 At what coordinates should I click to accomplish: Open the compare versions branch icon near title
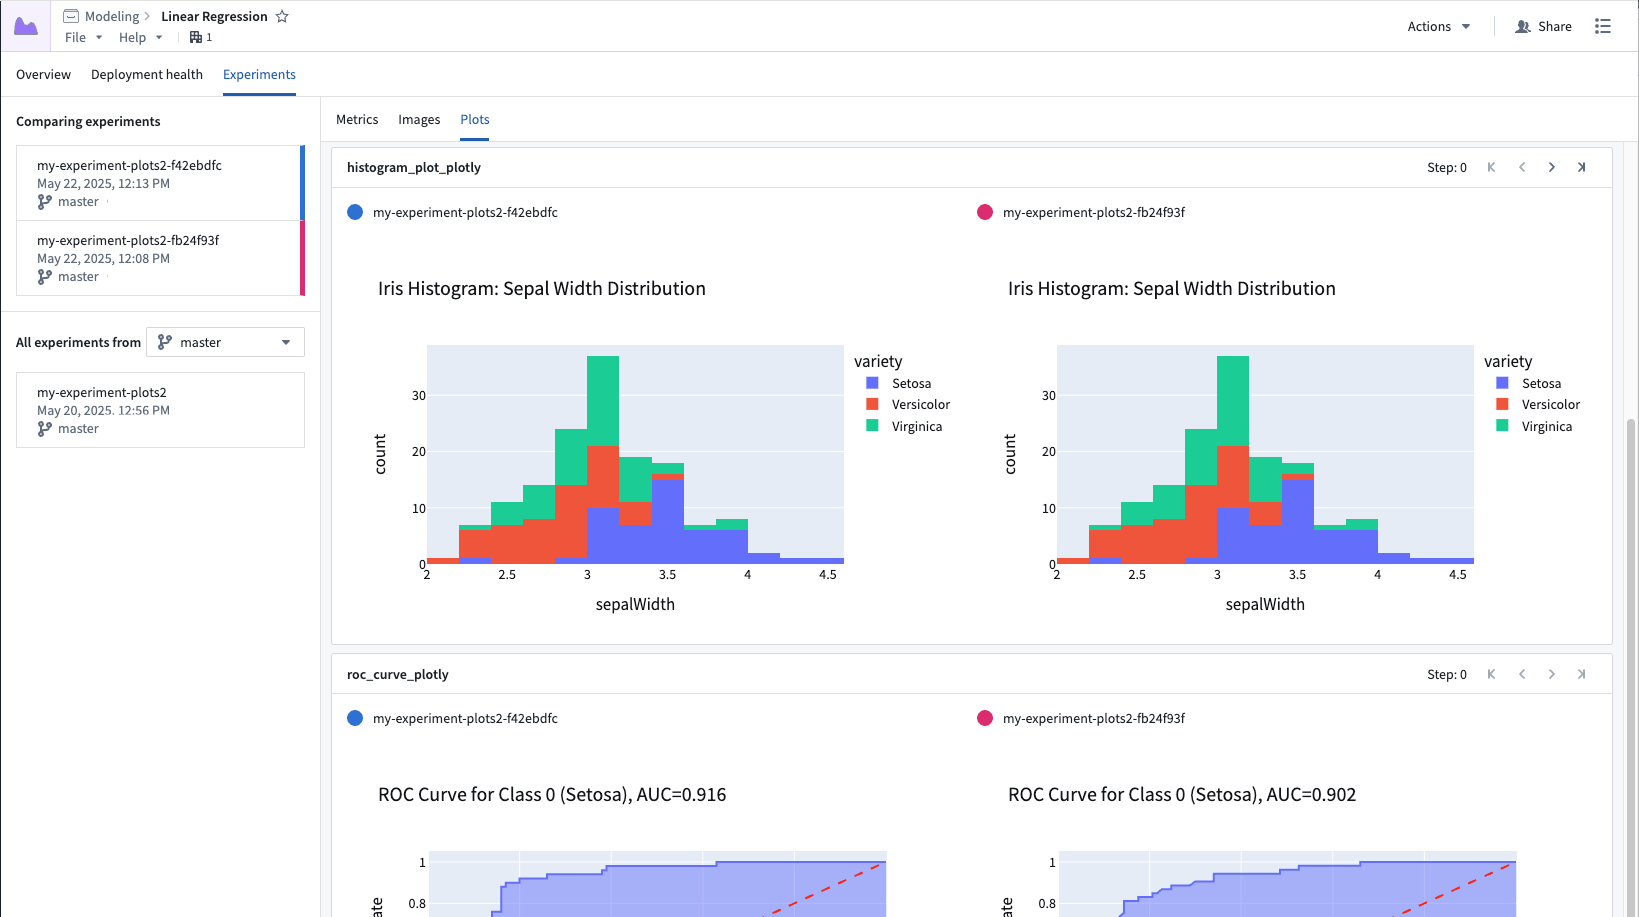point(195,37)
